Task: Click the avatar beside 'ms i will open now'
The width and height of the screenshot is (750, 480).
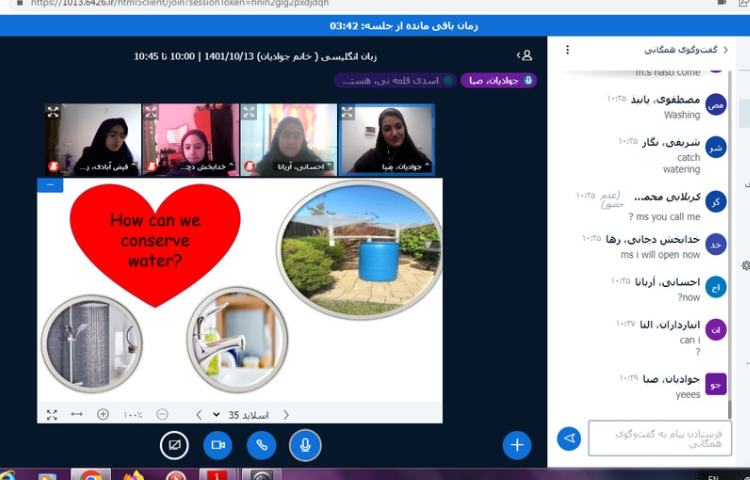Action: (716, 244)
